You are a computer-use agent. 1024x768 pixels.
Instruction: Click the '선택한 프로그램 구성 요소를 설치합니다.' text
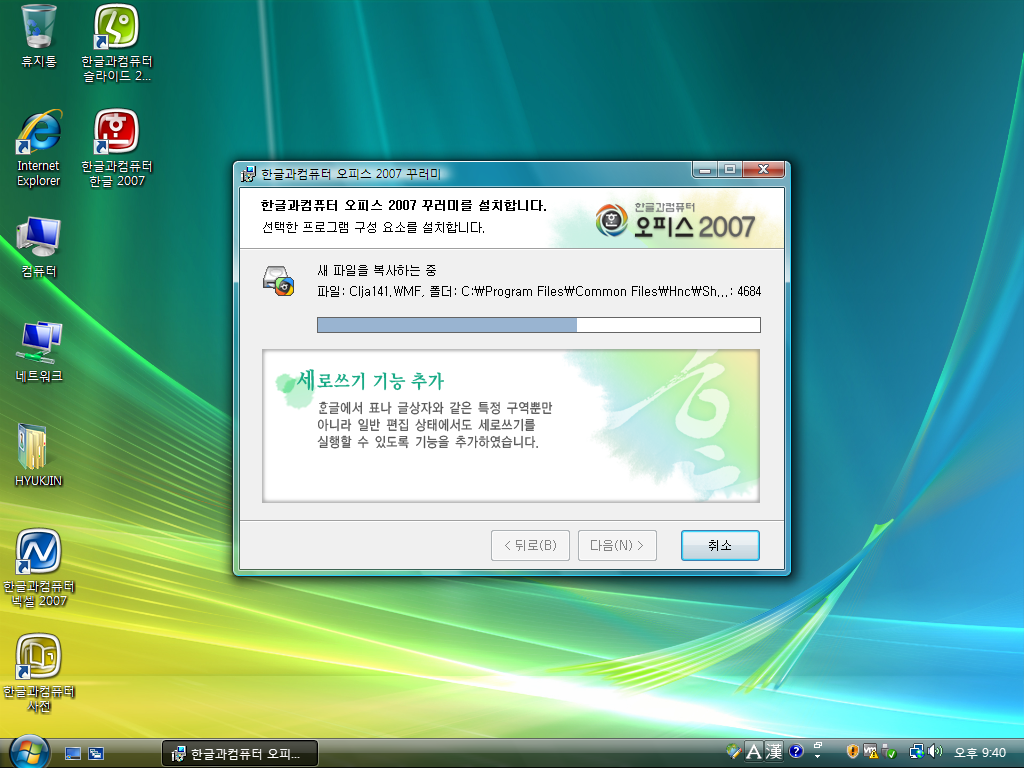coord(373,227)
